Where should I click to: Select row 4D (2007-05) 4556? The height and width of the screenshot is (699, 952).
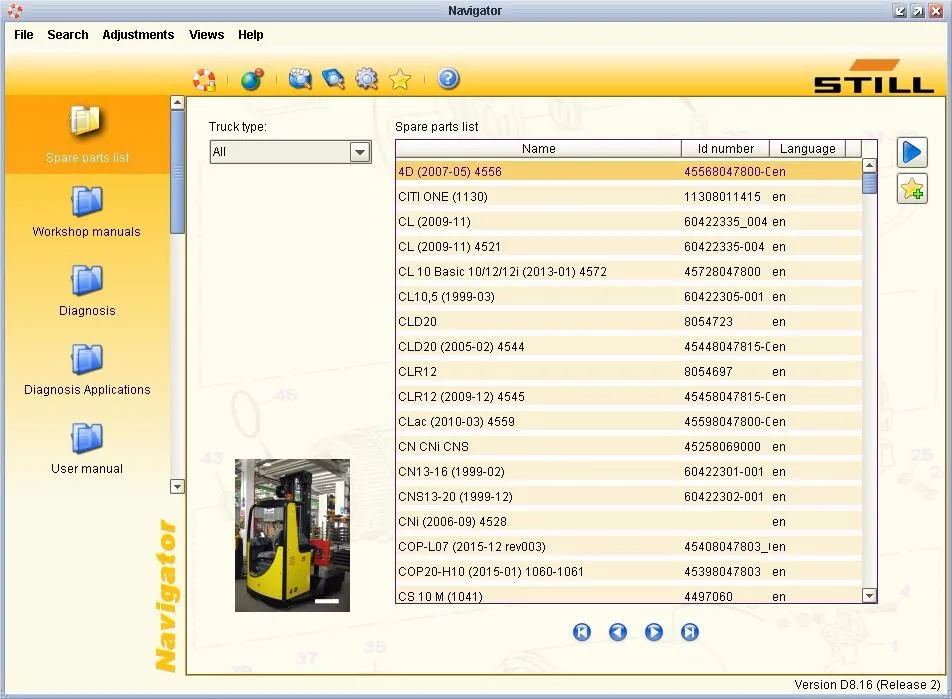(628, 172)
